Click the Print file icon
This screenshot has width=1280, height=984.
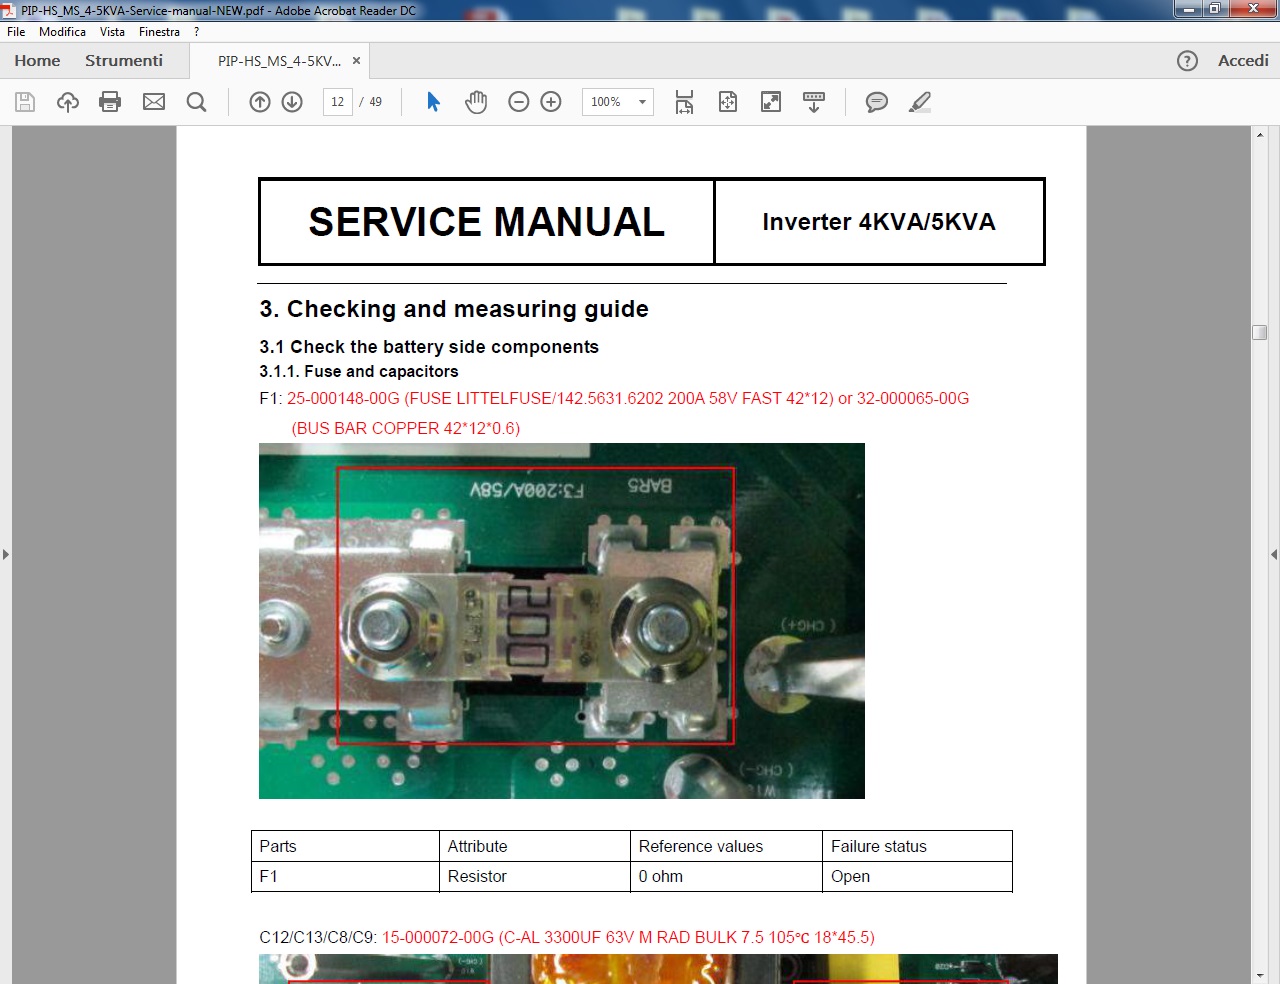pyautogui.click(x=110, y=102)
